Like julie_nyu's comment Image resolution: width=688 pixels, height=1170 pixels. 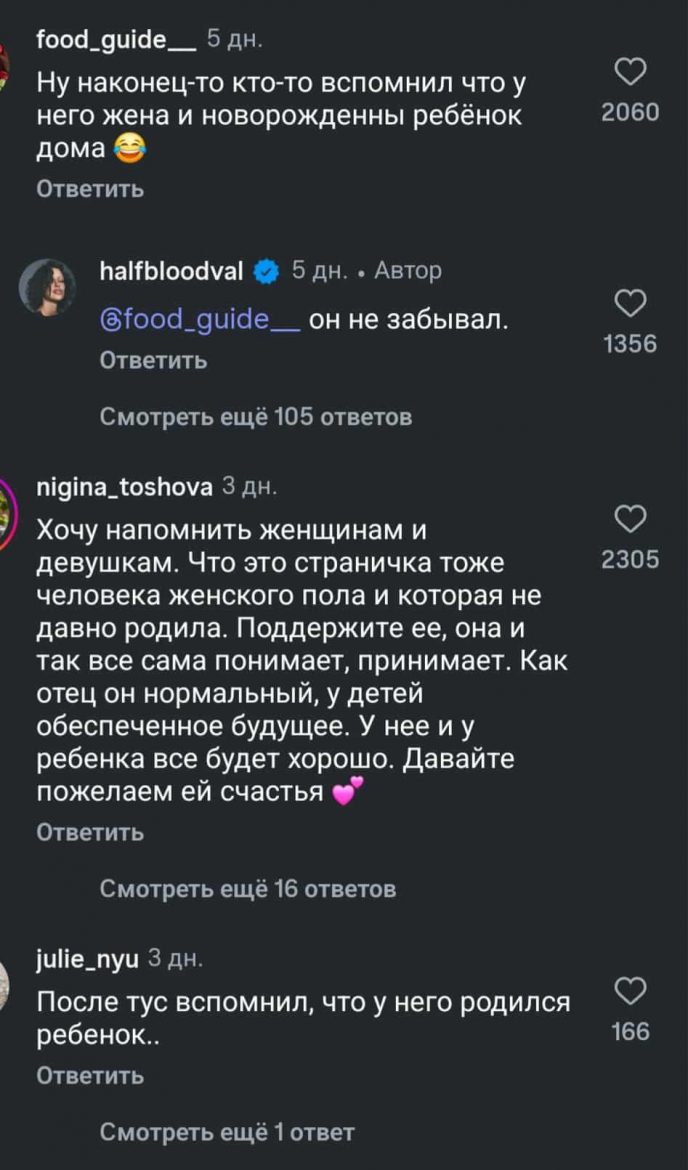(629, 991)
